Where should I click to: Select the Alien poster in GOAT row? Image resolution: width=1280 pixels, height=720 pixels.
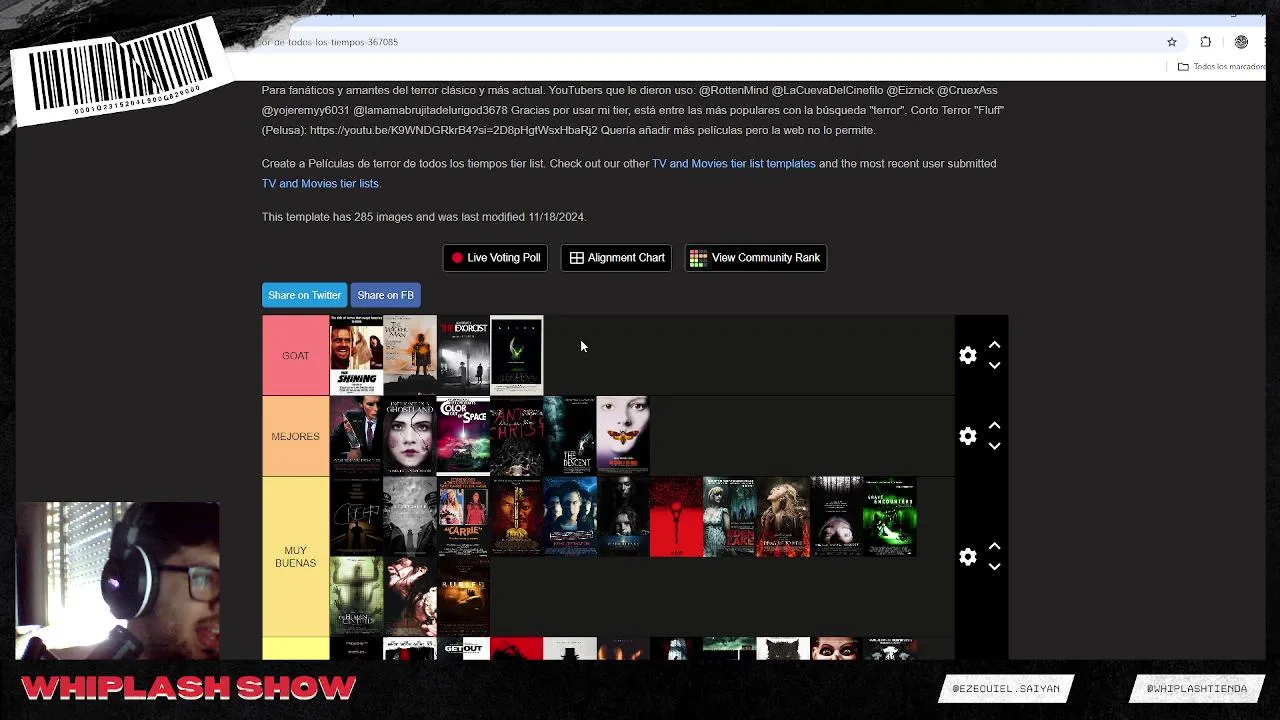coord(516,355)
